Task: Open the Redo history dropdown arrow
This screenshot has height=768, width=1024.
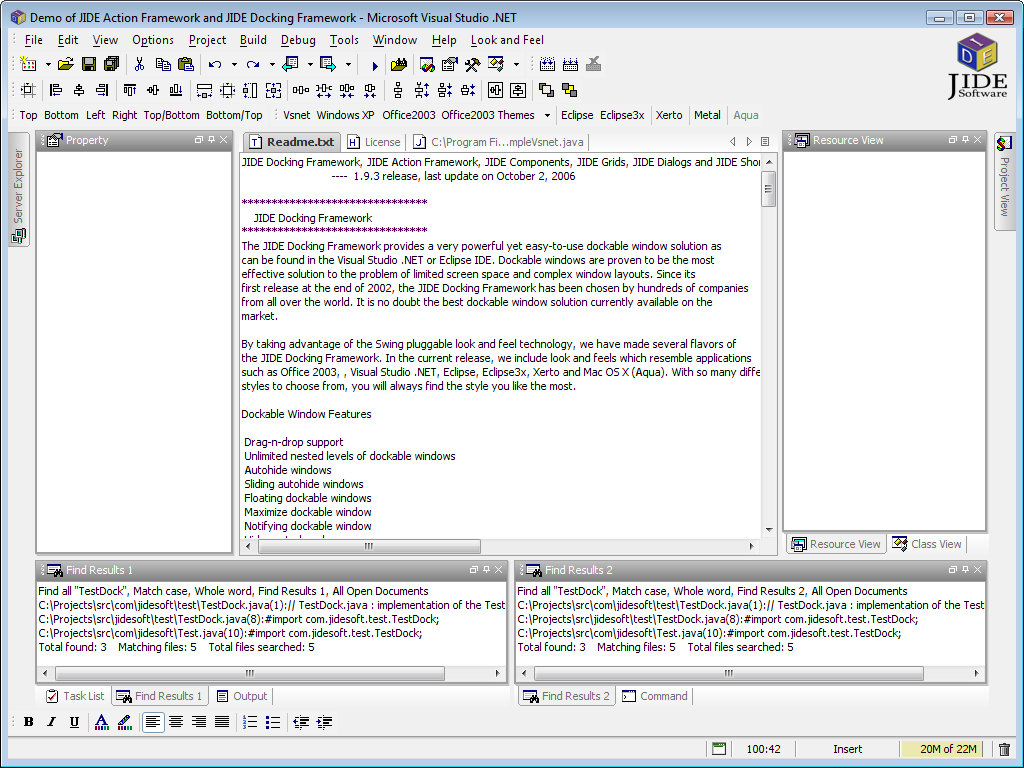Action: pyautogui.click(x=272, y=65)
